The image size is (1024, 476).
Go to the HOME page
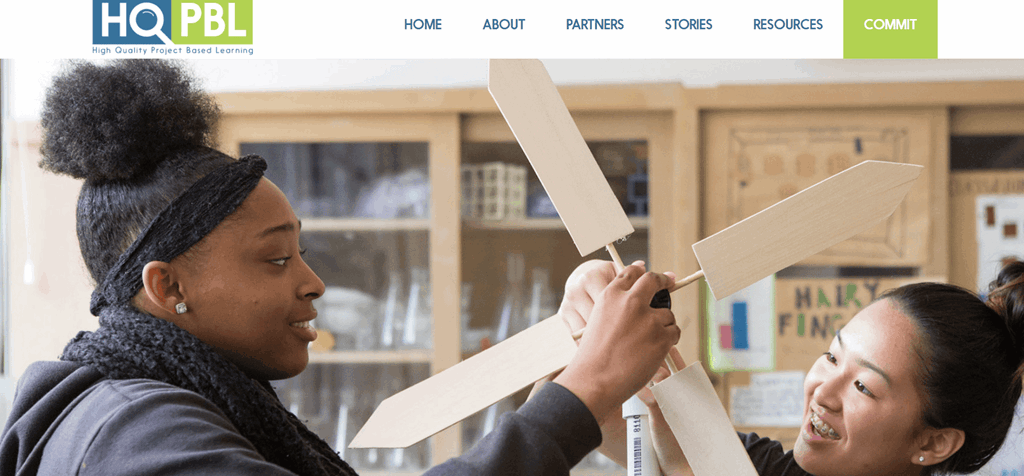(423, 25)
